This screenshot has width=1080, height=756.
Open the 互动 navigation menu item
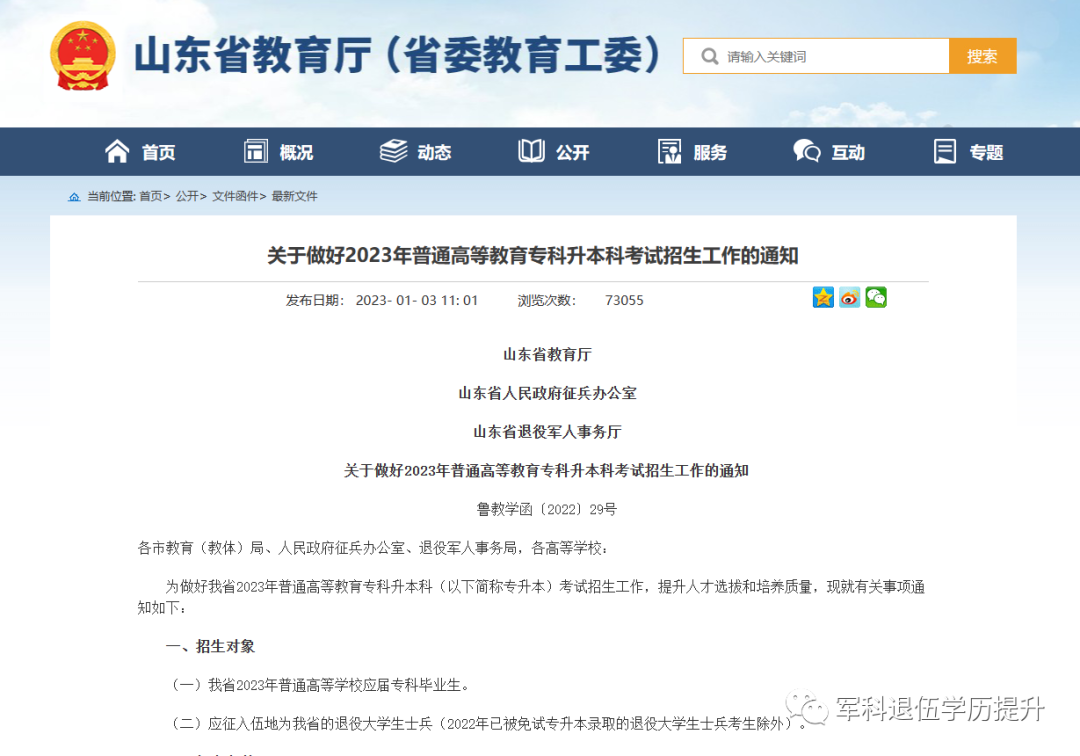(x=846, y=151)
